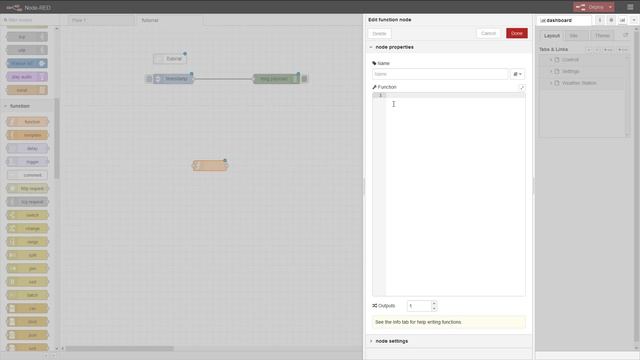Switch to the dashboard Site tab
Screen dimensions: 640x360
coord(574,36)
